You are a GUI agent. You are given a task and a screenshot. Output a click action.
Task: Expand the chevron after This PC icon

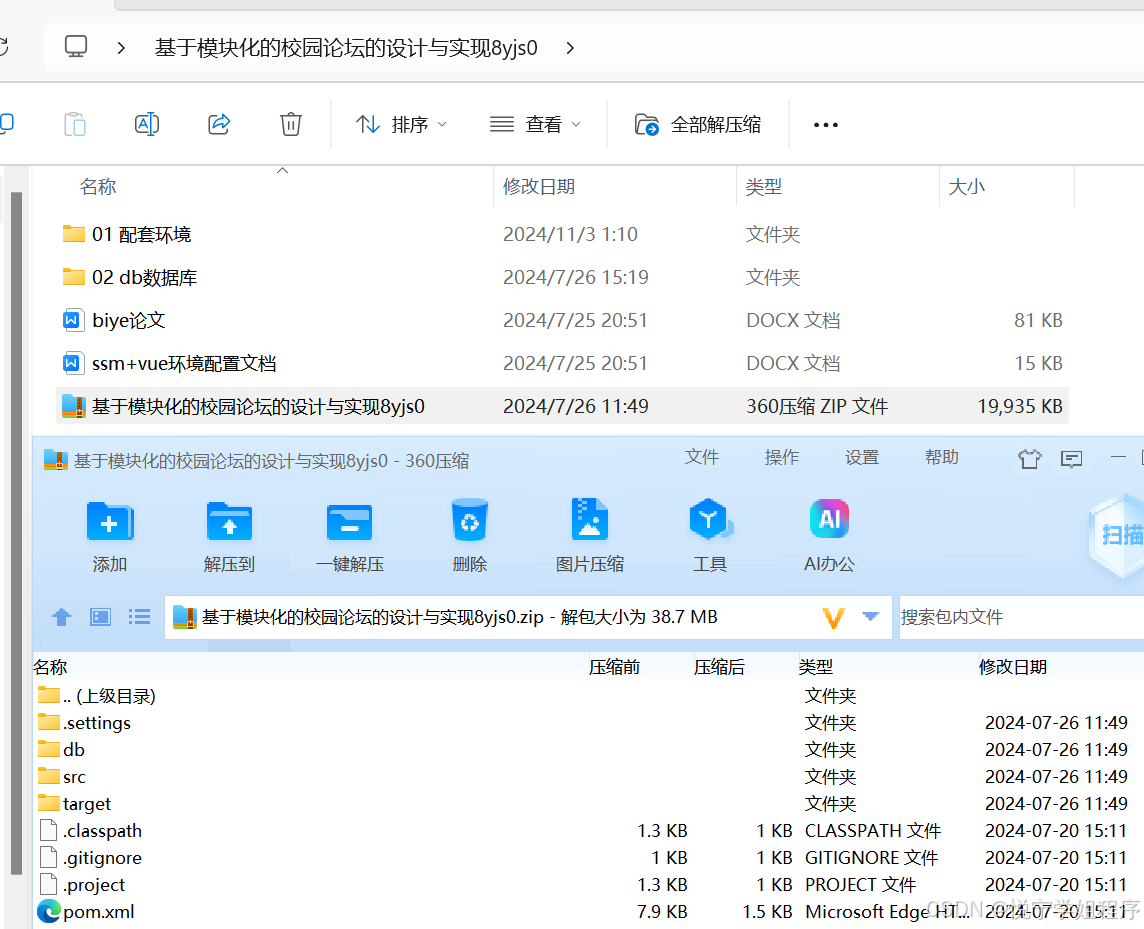(x=121, y=48)
